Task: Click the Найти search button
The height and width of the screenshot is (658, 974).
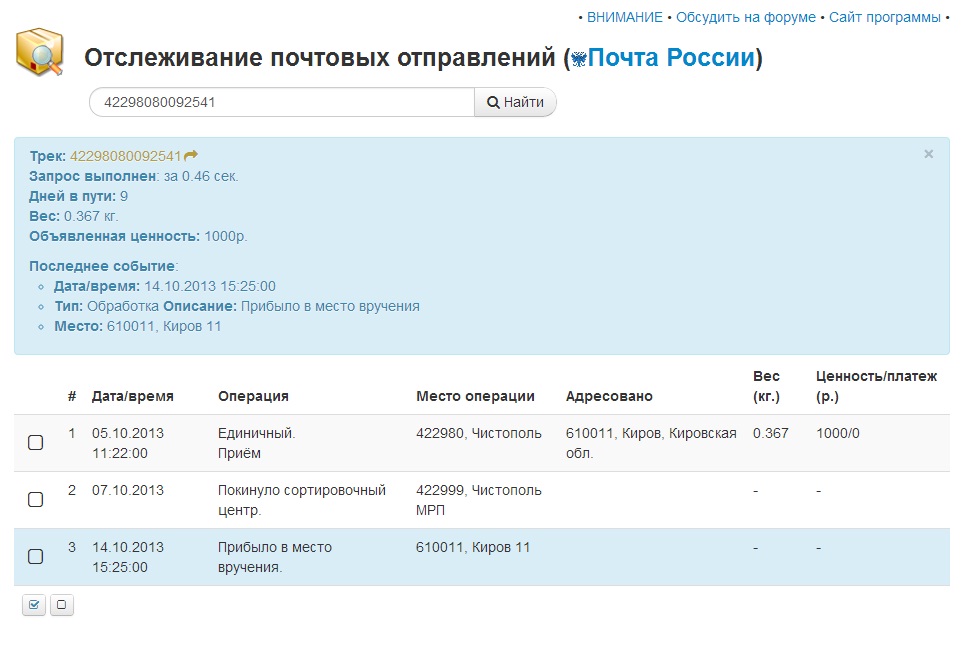Action: click(x=515, y=102)
